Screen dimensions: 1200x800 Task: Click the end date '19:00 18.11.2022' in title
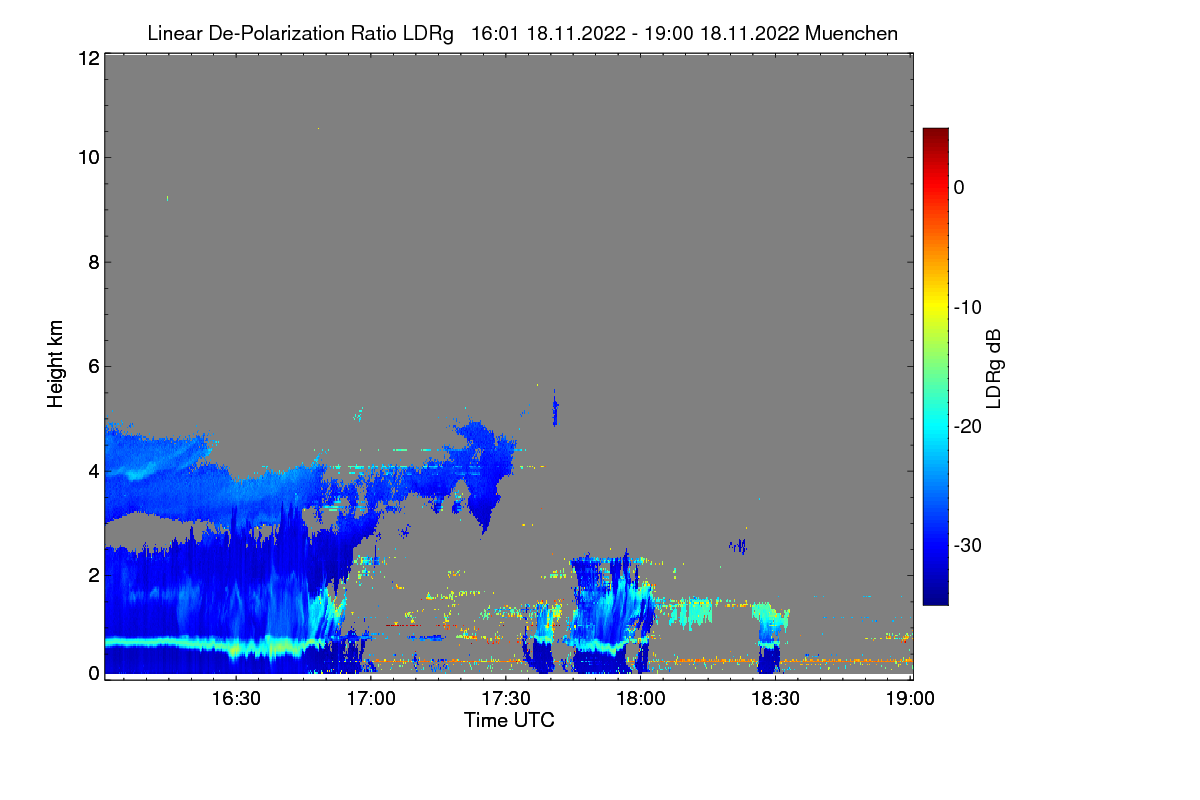pyautogui.click(x=722, y=33)
